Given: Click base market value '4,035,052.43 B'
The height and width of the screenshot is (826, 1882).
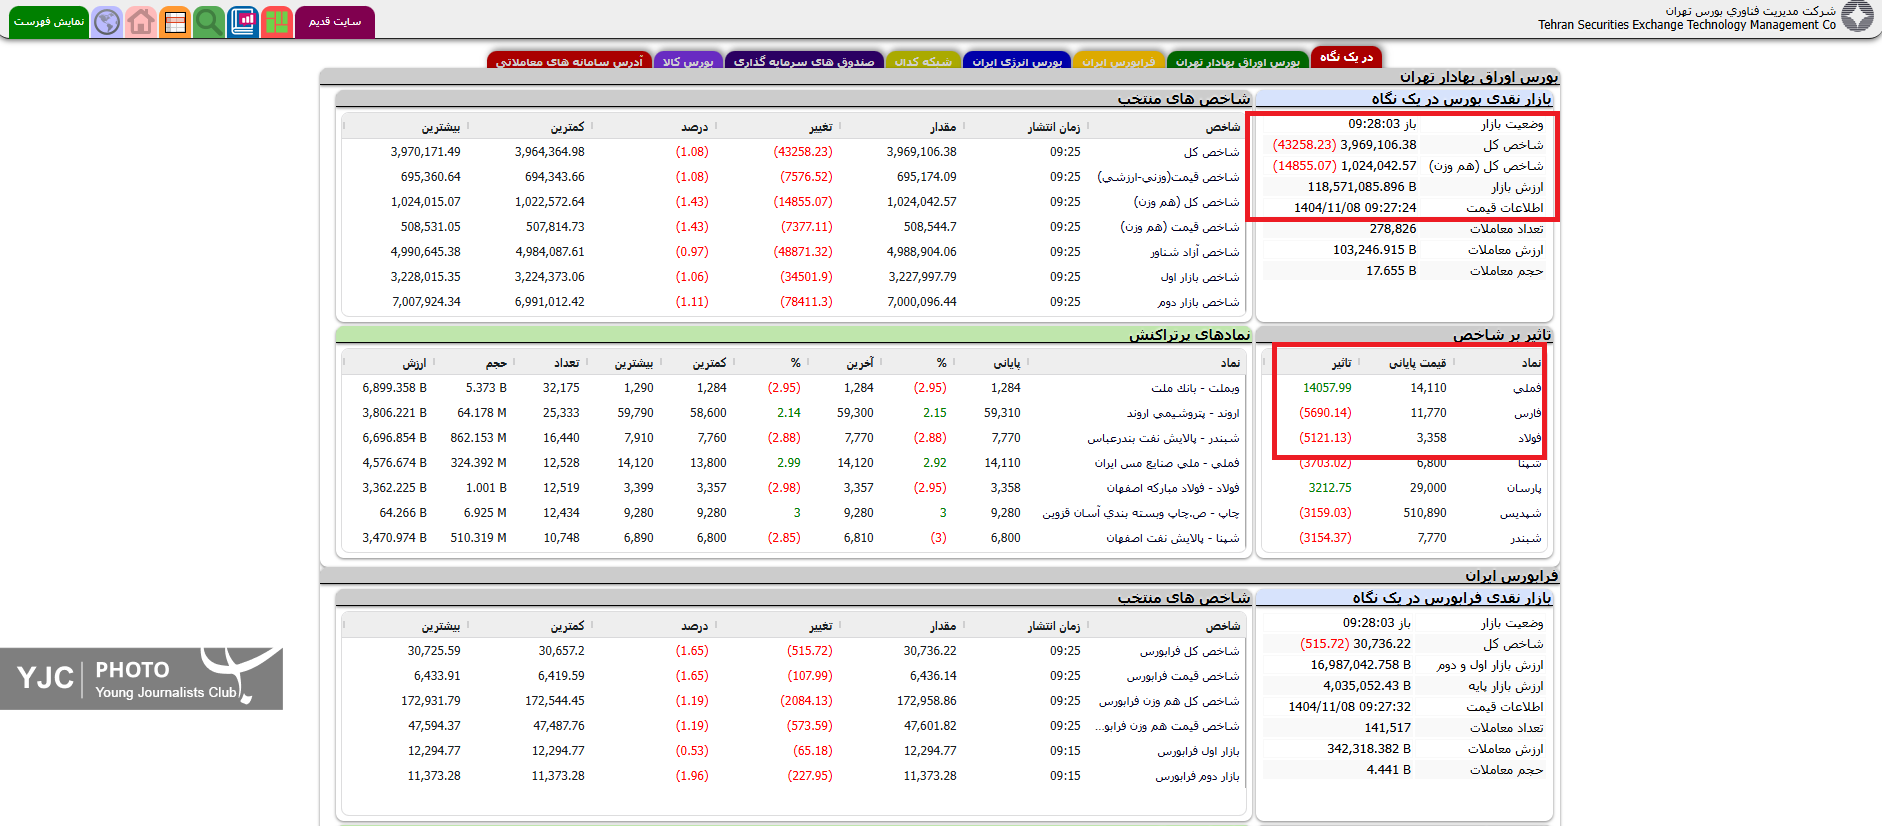Looking at the screenshot, I should click(x=1367, y=686).
